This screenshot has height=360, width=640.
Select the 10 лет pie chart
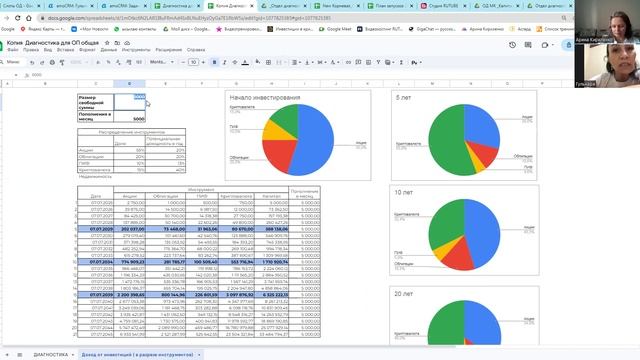[x=464, y=230]
